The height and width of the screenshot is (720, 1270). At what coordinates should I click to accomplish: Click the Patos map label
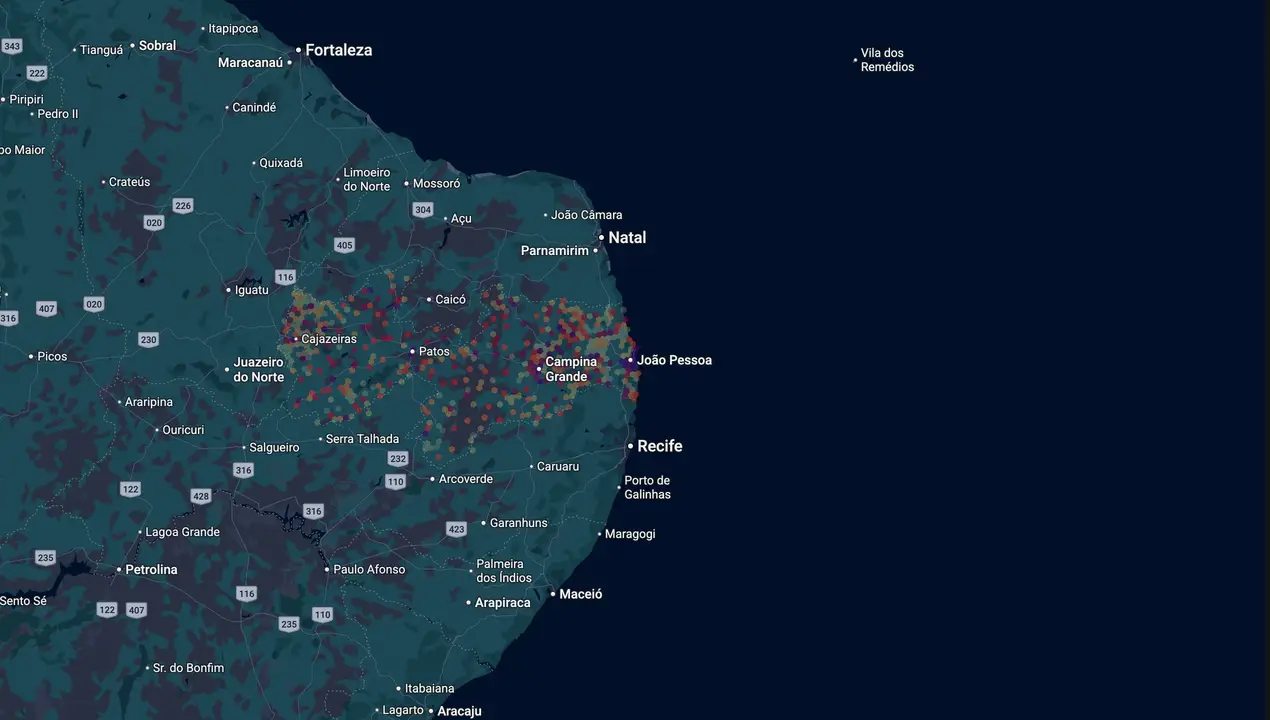point(434,352)
